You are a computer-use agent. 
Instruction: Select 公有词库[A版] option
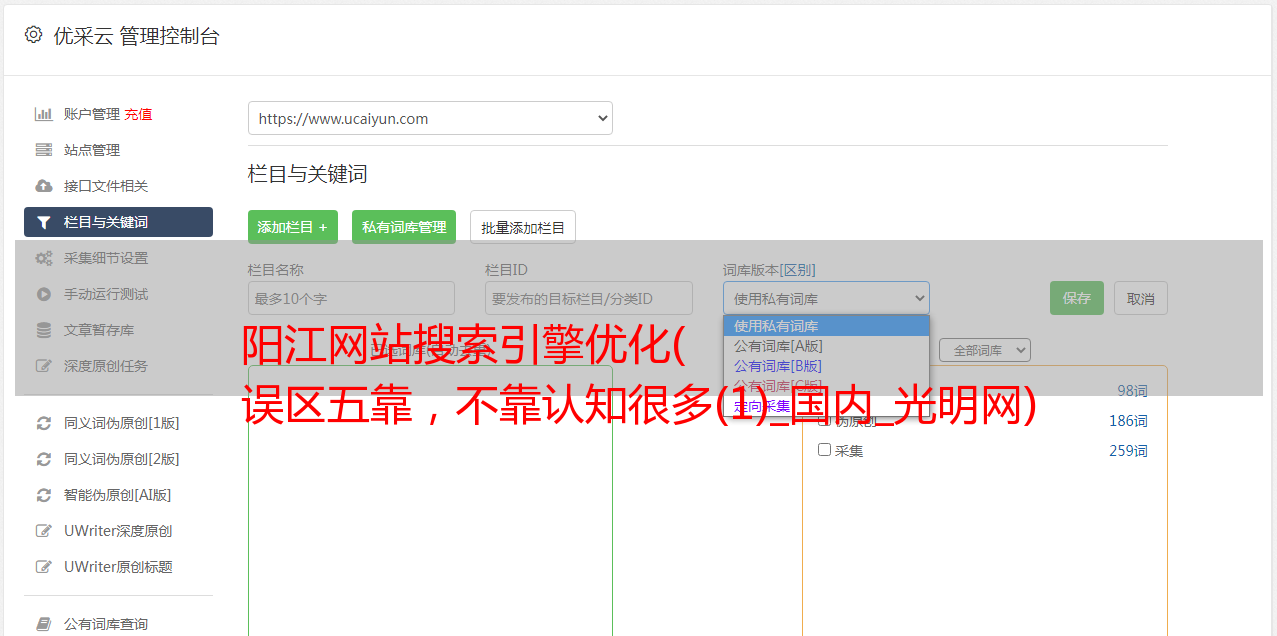(x=826, y=346)
